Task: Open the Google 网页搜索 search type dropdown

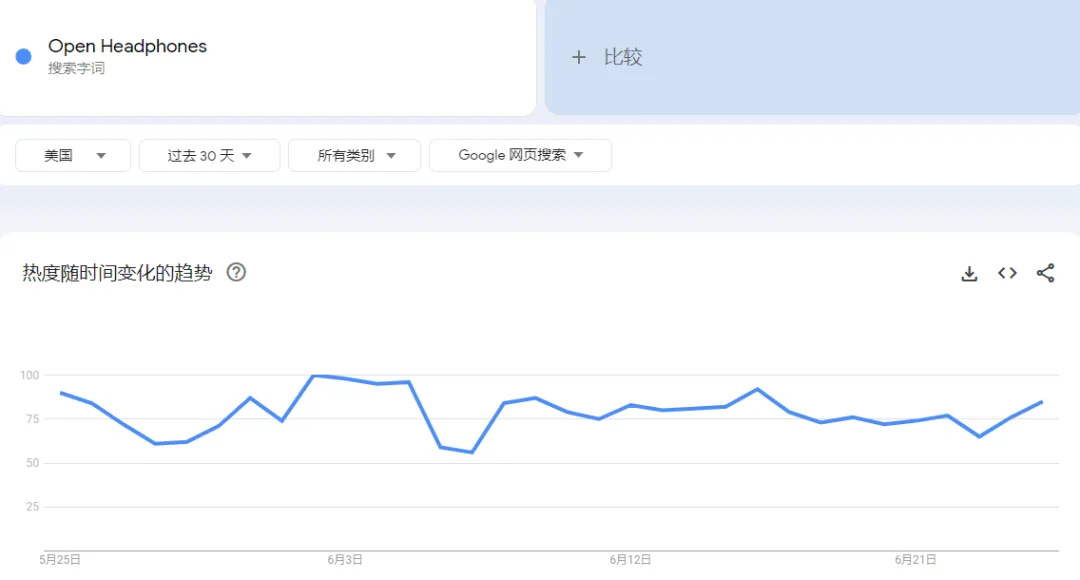Action: 520,155
